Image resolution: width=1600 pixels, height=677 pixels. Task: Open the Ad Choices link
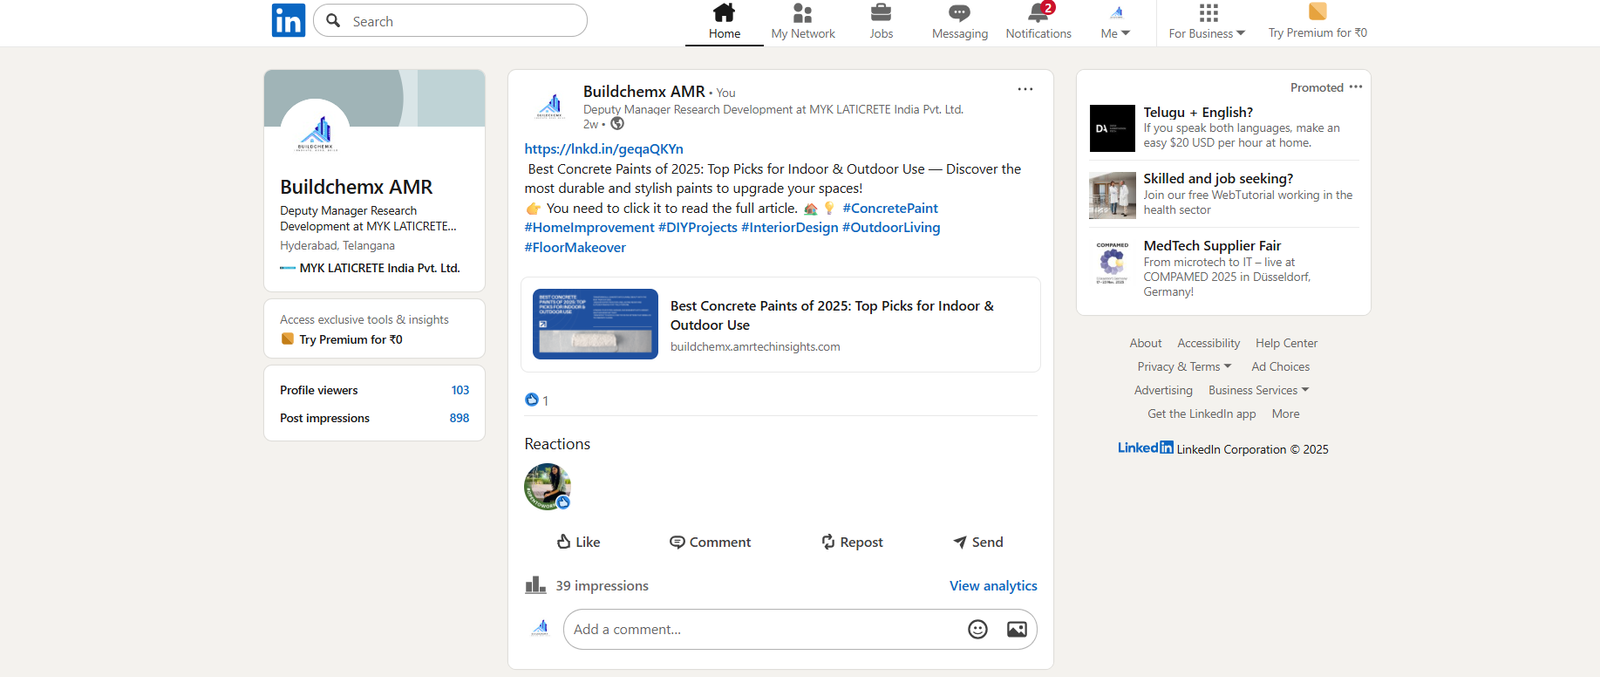[1280, 367]
